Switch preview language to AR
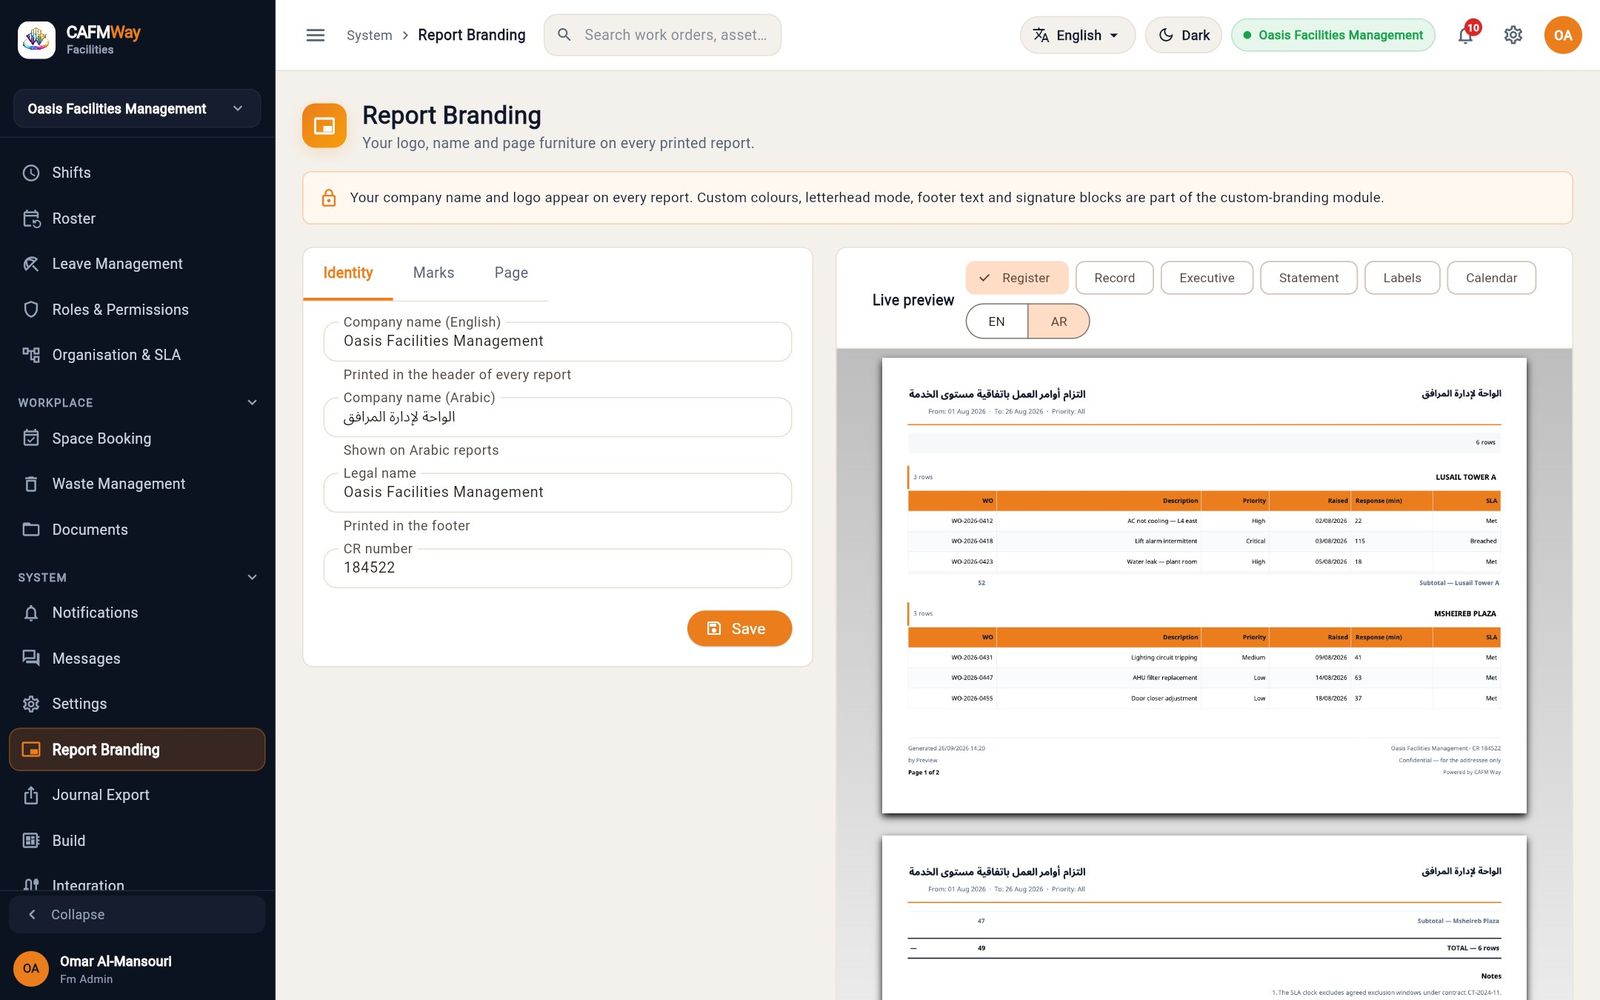 point(1058,321)
